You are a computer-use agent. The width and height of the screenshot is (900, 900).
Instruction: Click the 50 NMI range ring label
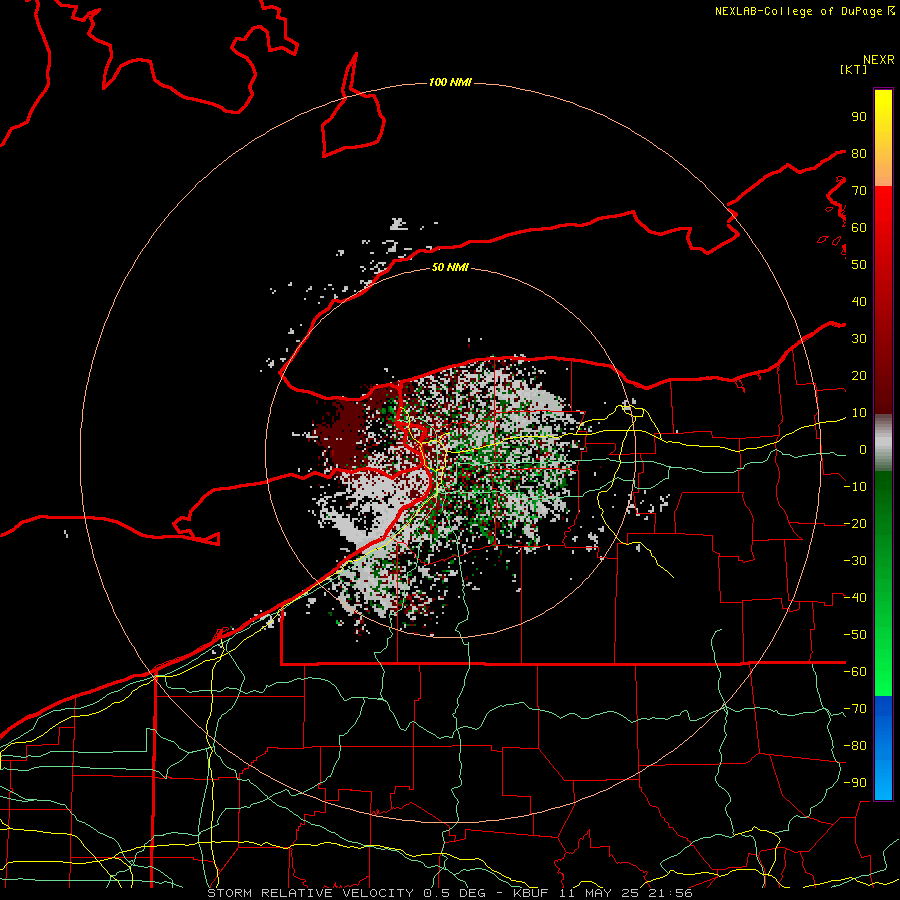coord(450,267)
